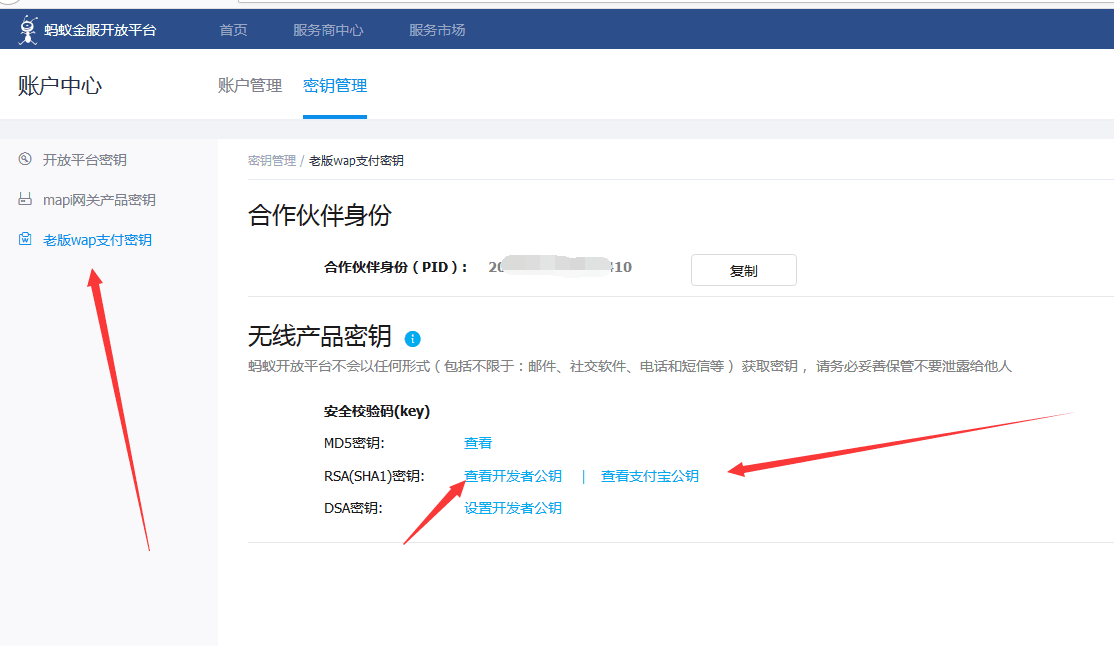Select 开放平台密钥 label in the sidebar

[x=85, y=160]
